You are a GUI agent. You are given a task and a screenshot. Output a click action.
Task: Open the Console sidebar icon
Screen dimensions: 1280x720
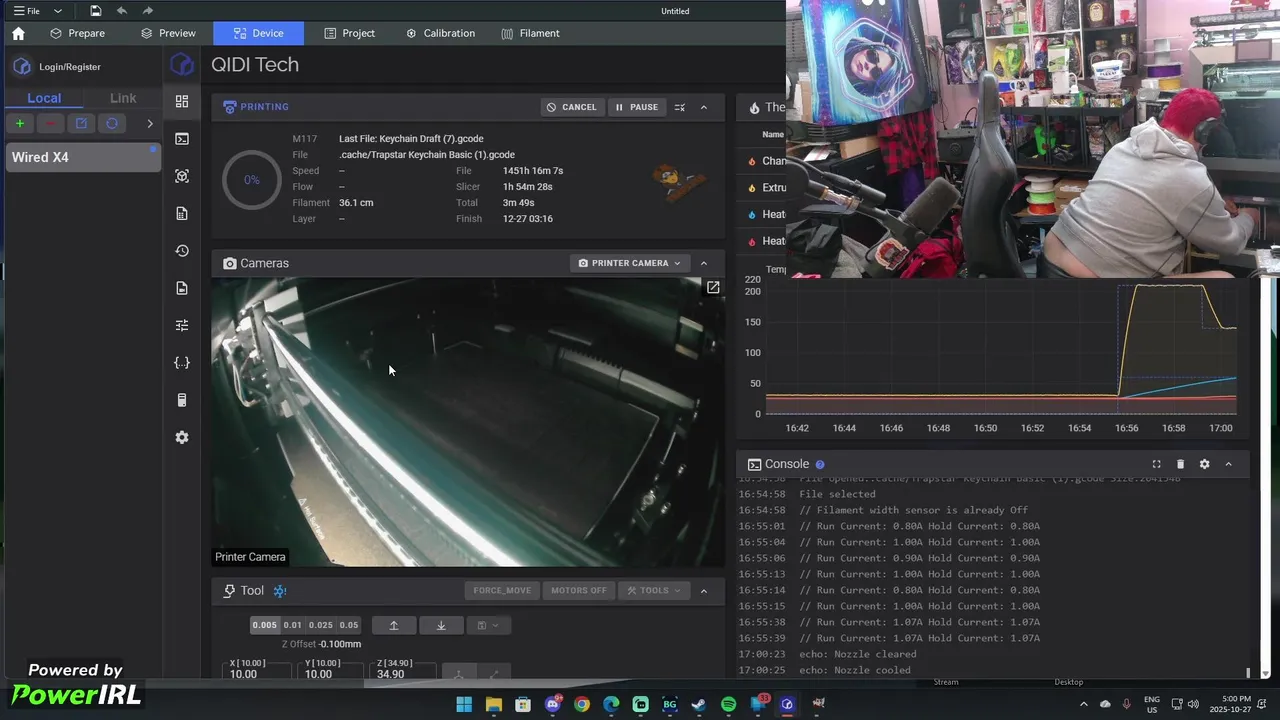pos(182,139)
